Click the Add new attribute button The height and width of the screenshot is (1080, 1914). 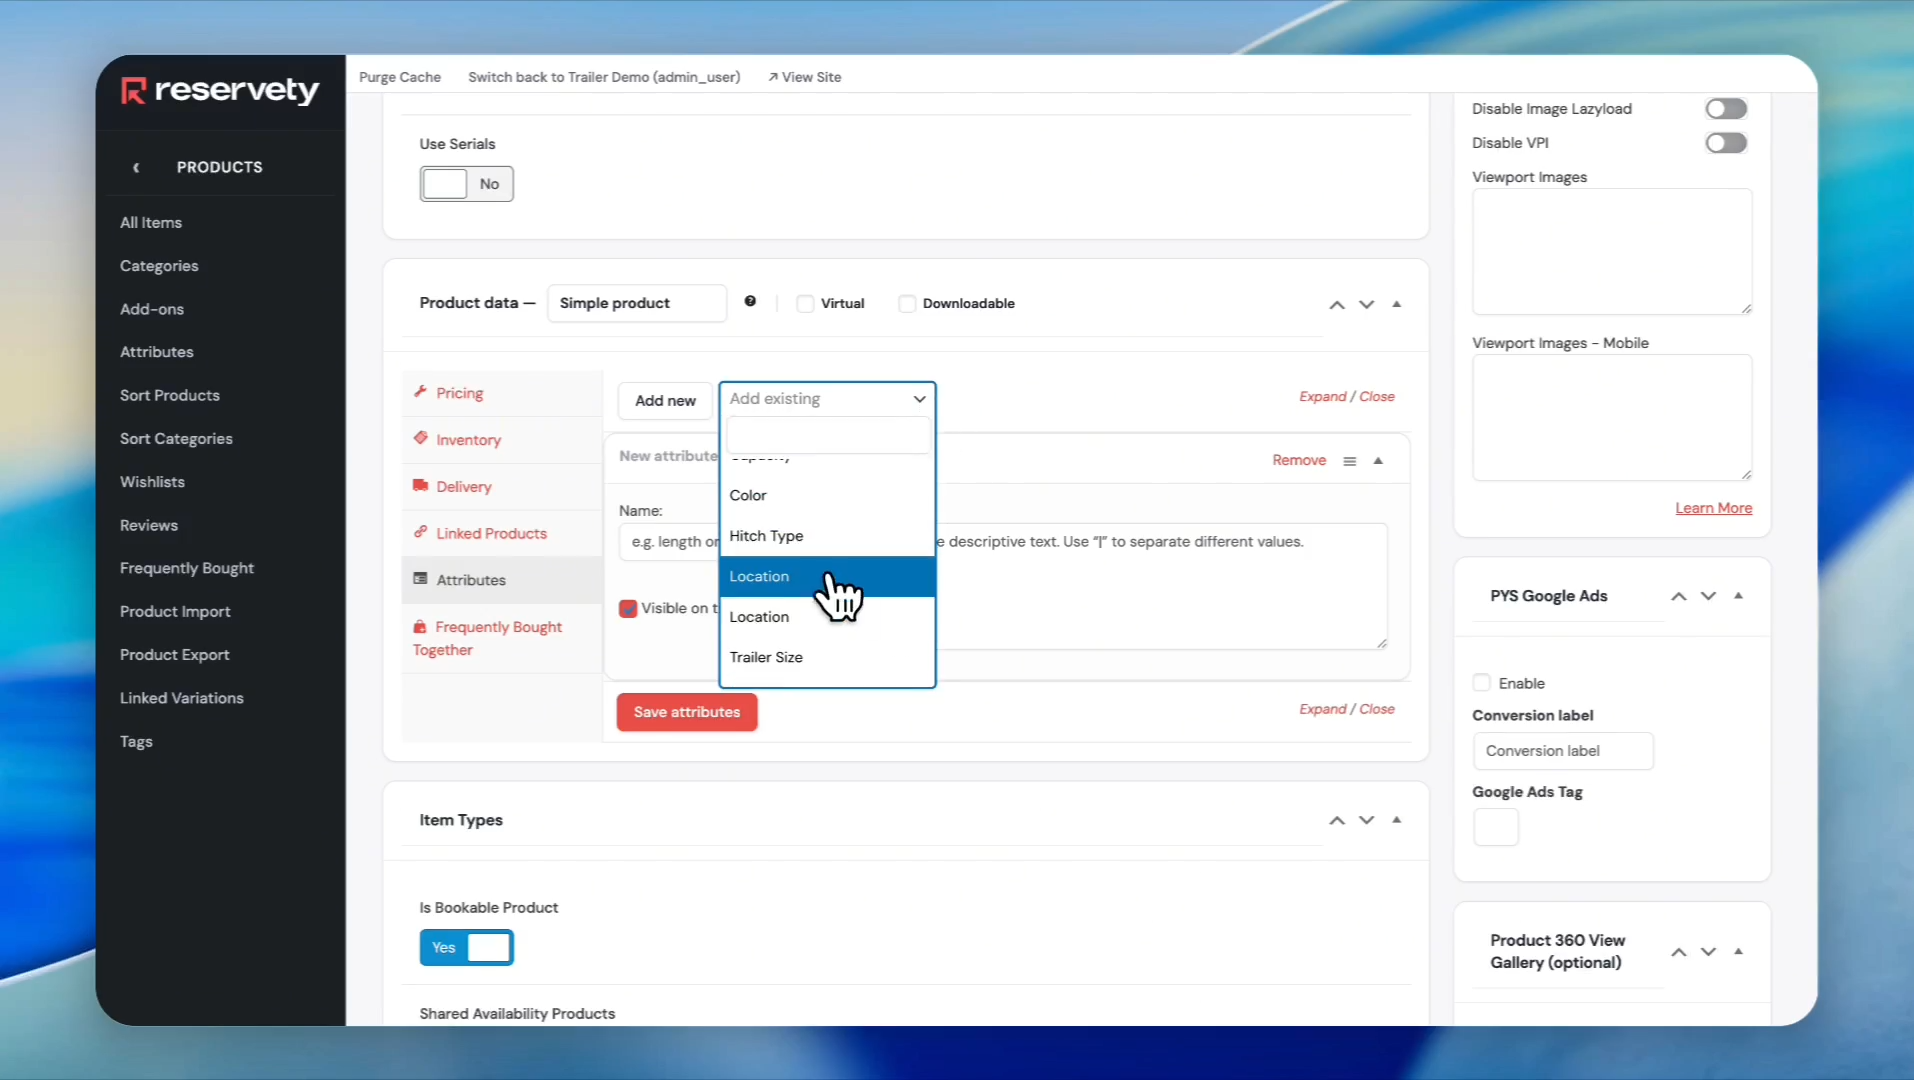coord(665,401)
